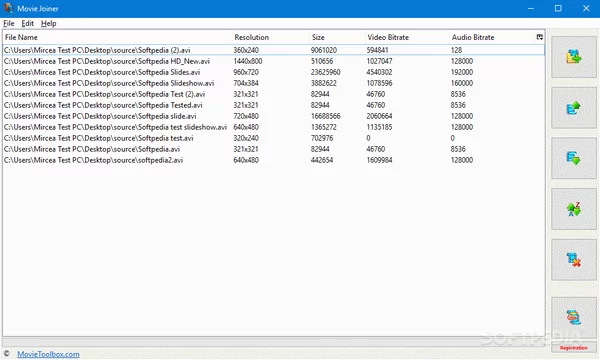Click the Join movies button
The image size is (600, 360).
(x=573, y=318)
